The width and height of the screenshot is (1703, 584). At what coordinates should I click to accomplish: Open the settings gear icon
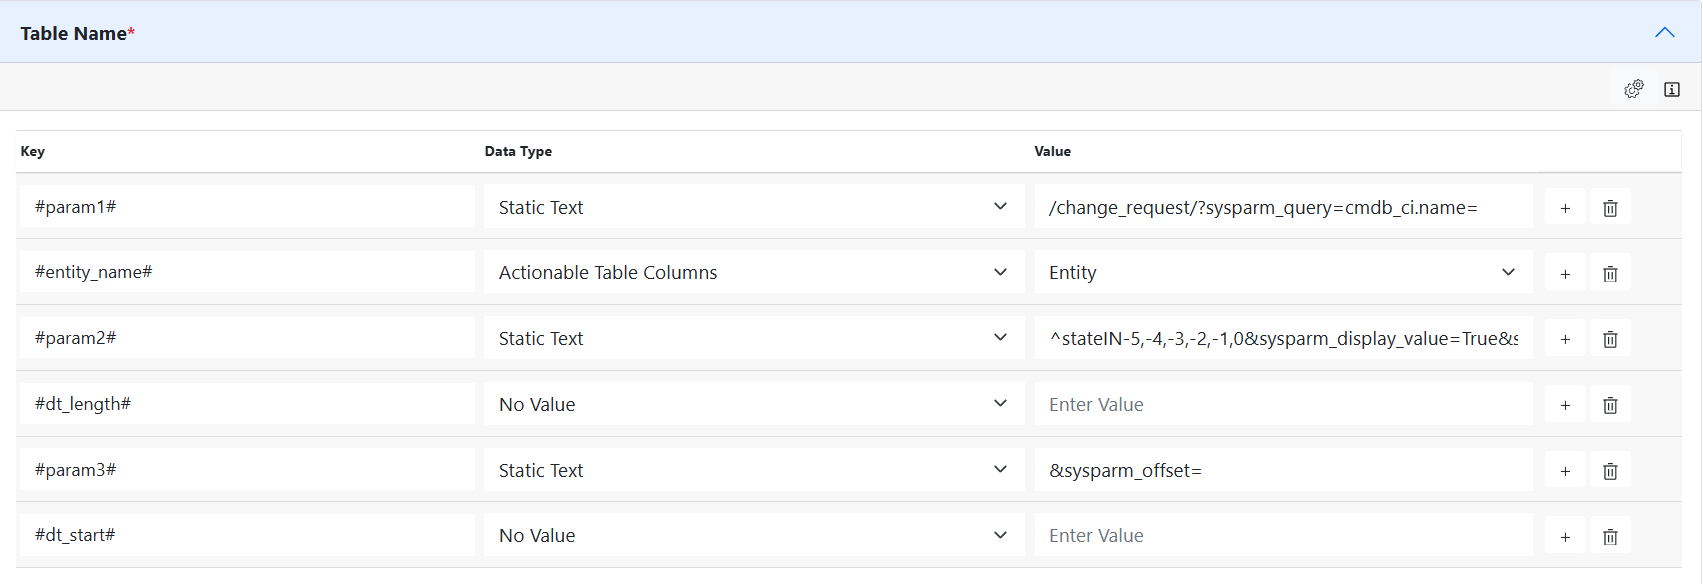pyautogui.click(x=1634, y=89)
